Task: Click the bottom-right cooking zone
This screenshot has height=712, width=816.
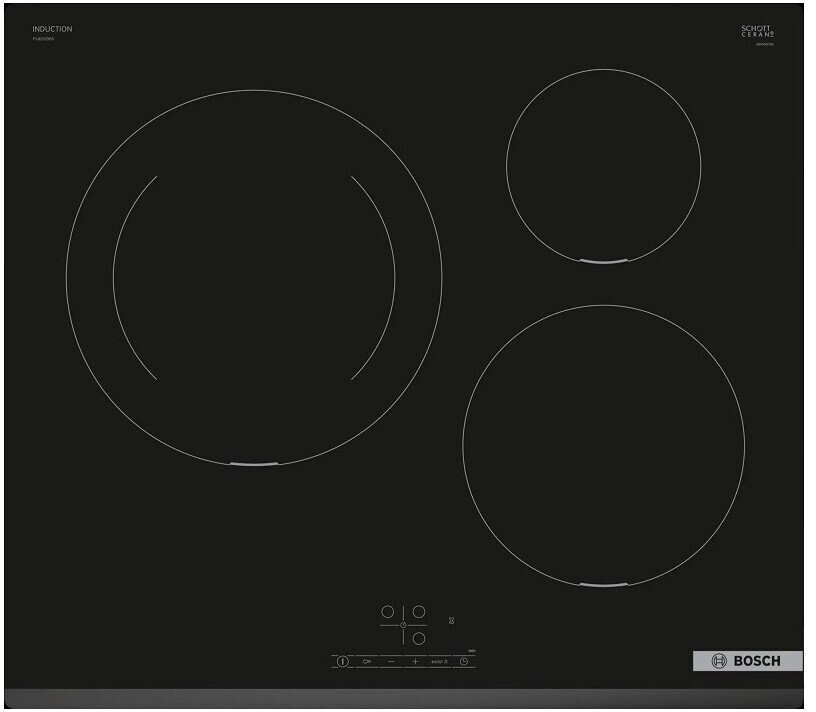Action: coord(603,445)
